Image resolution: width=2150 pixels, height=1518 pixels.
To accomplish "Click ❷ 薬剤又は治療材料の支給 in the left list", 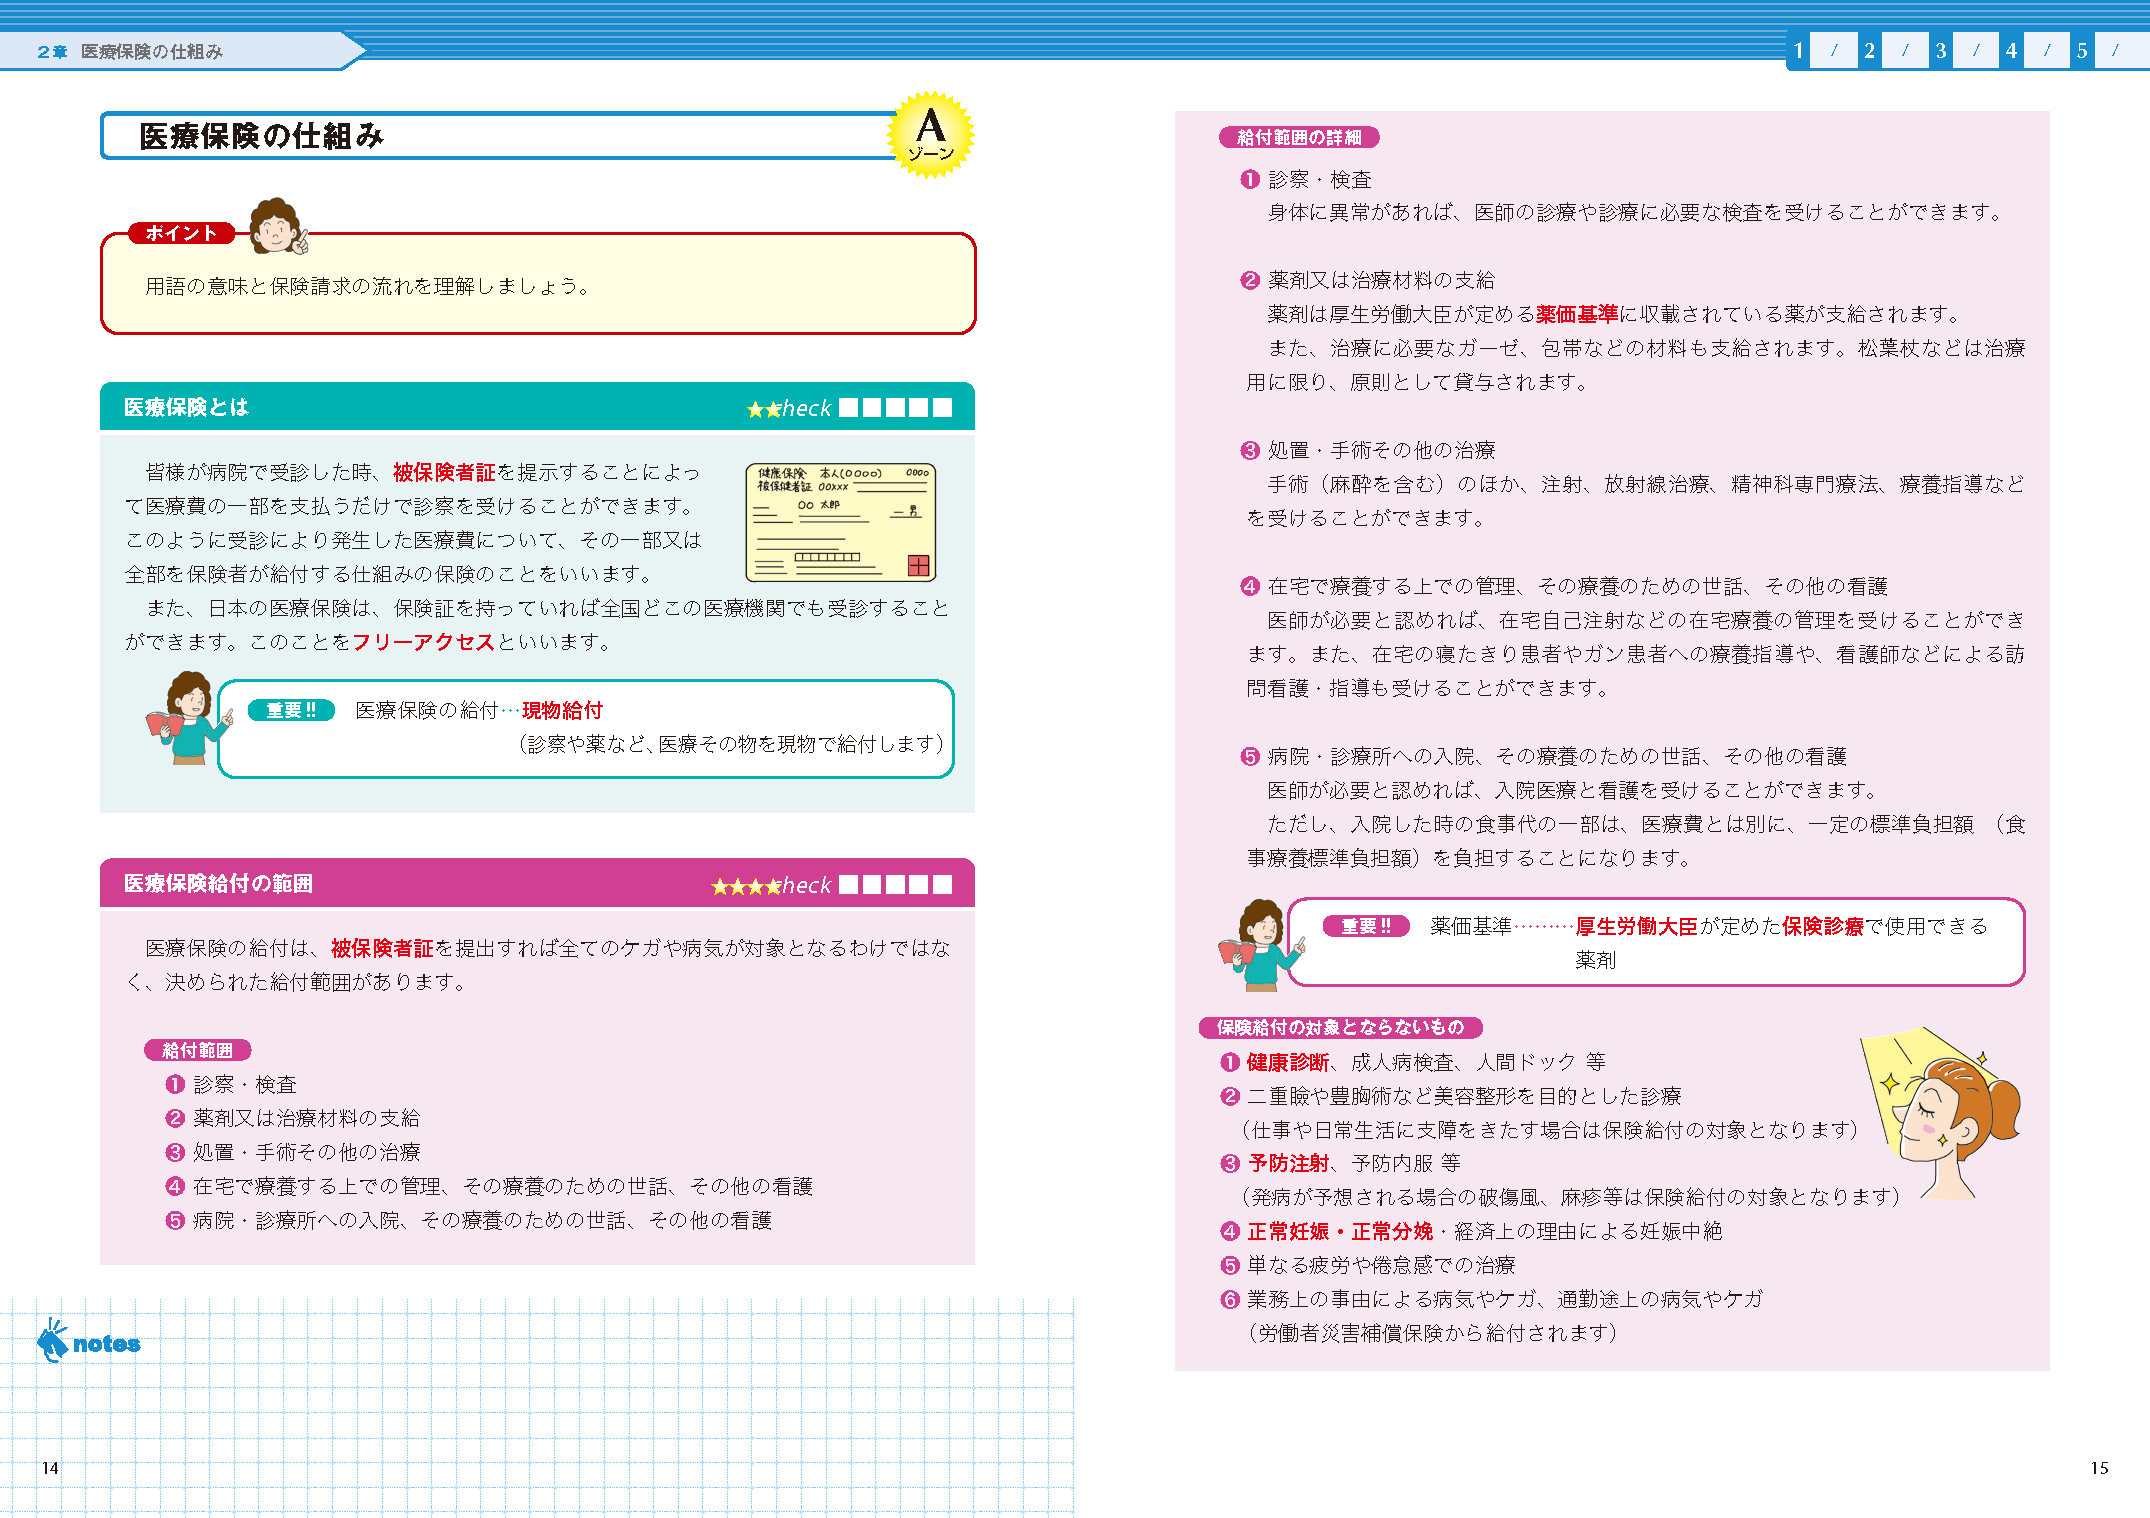I will (293, 1118).
